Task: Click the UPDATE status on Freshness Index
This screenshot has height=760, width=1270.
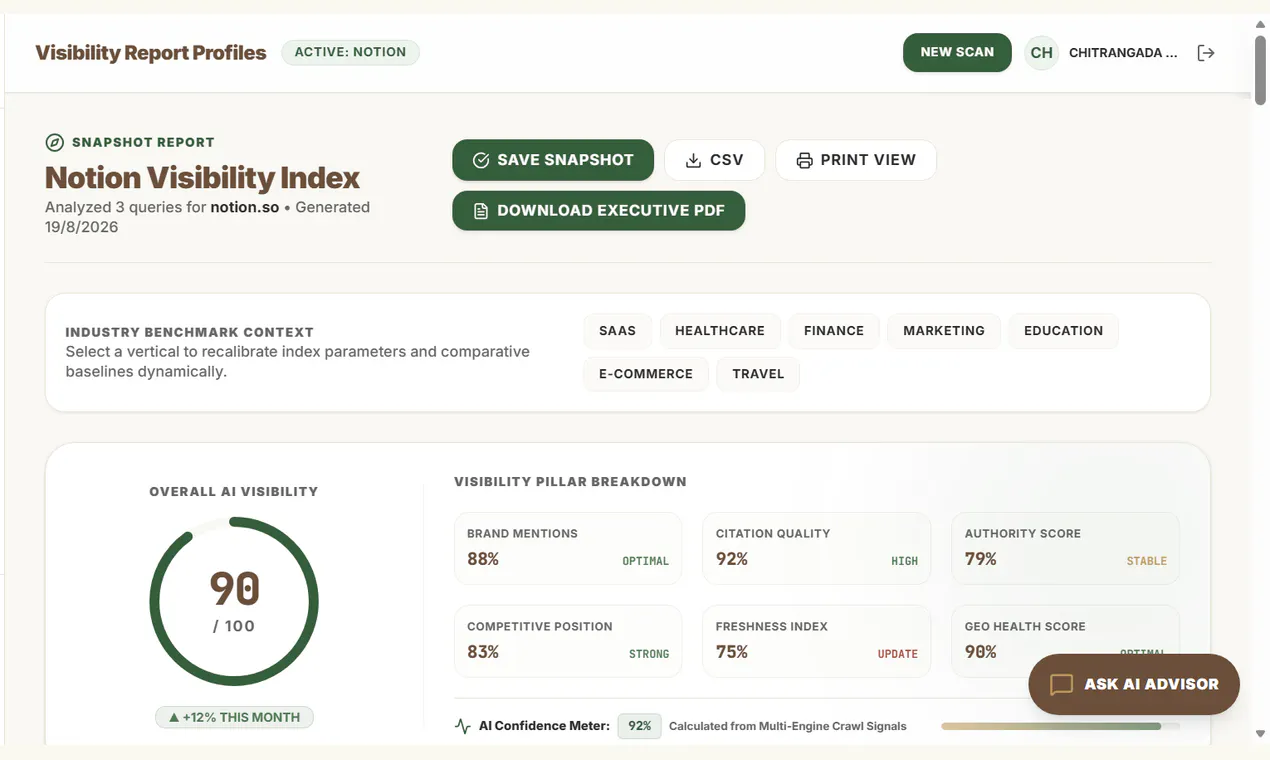Action: click(897, 654)
